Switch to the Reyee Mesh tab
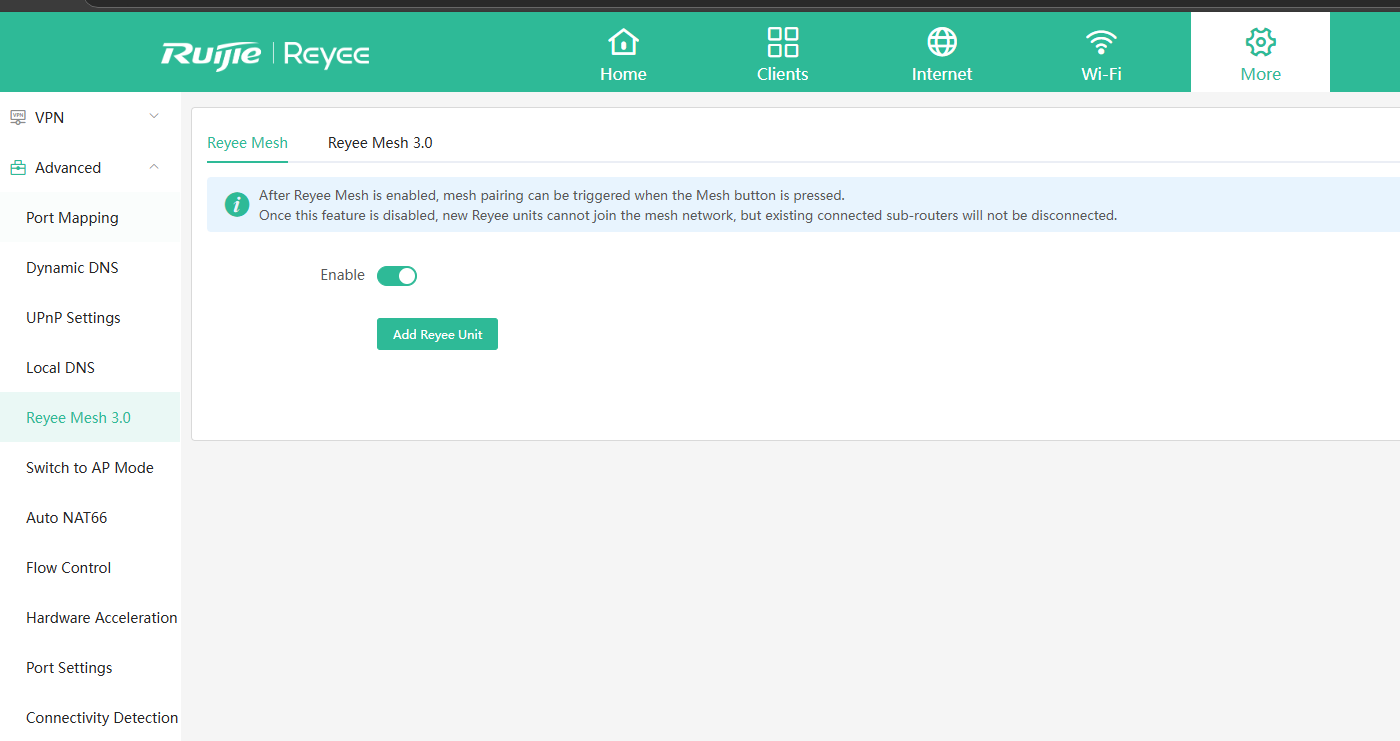This screenshot has width=1400, height=741. tap(247, 143)
